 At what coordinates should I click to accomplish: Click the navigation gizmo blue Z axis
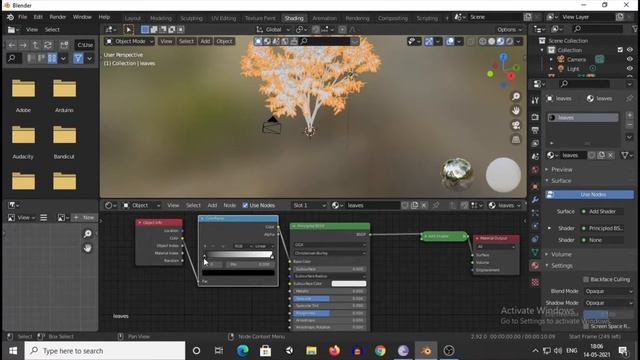[504, 58]
